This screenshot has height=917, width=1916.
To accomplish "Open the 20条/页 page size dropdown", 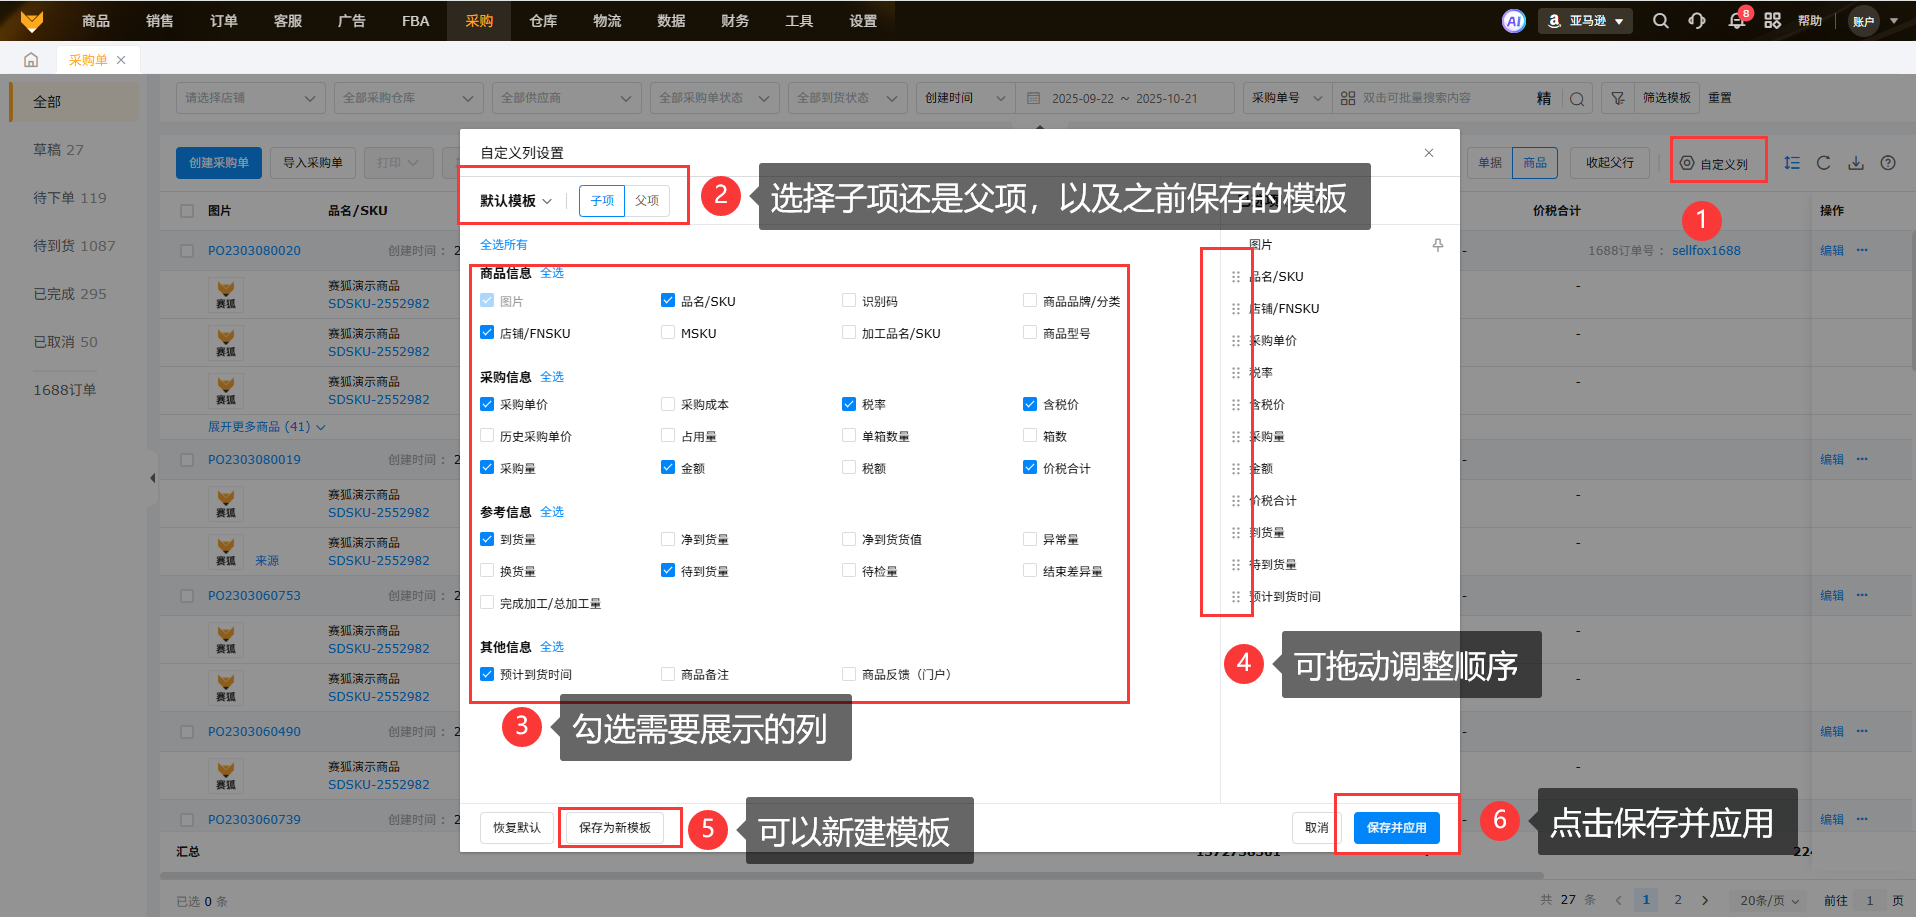I will (x=1768, y=900).
